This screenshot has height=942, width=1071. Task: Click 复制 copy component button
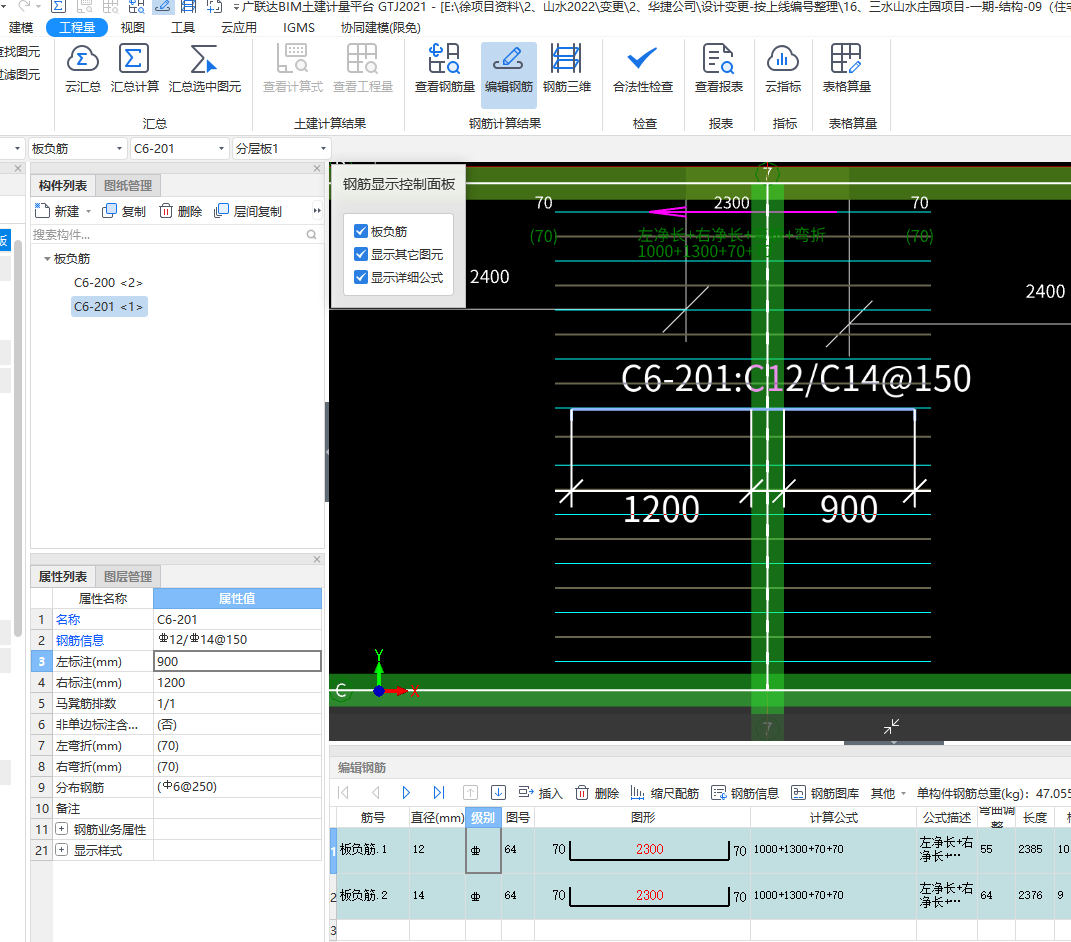tap(124, 211)
